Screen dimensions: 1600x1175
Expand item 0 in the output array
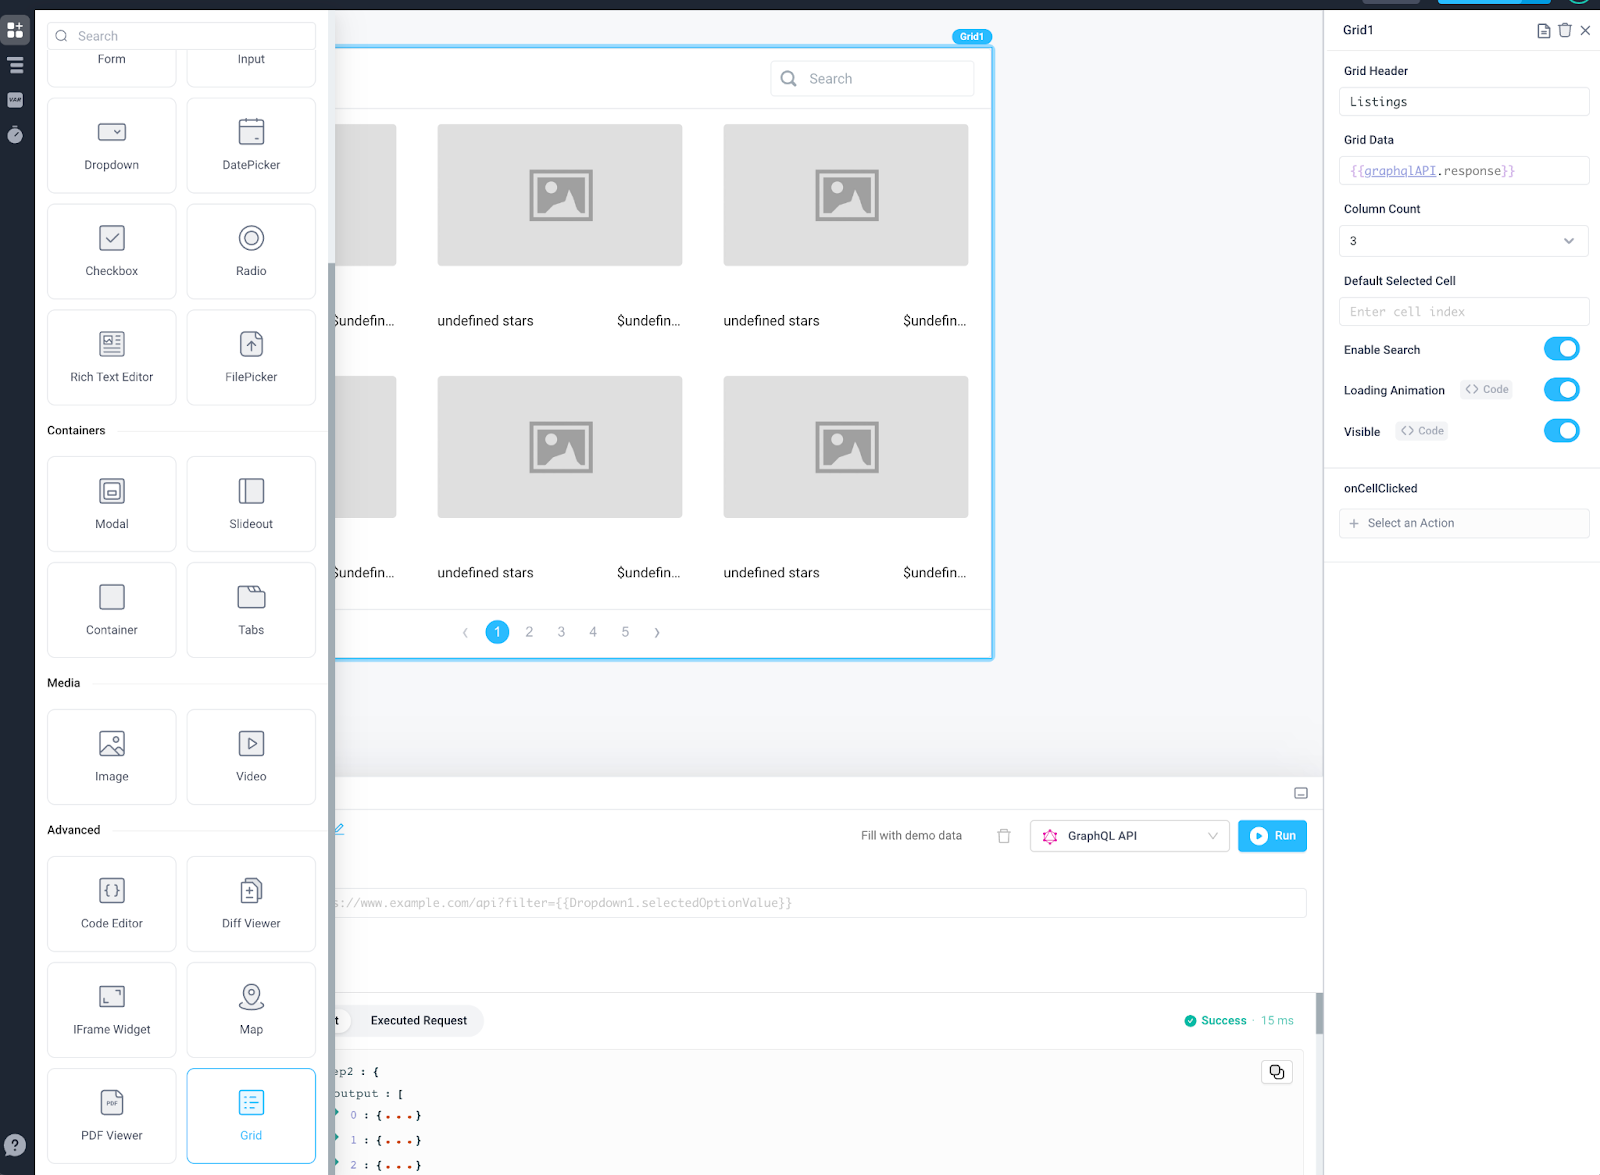337,1115
